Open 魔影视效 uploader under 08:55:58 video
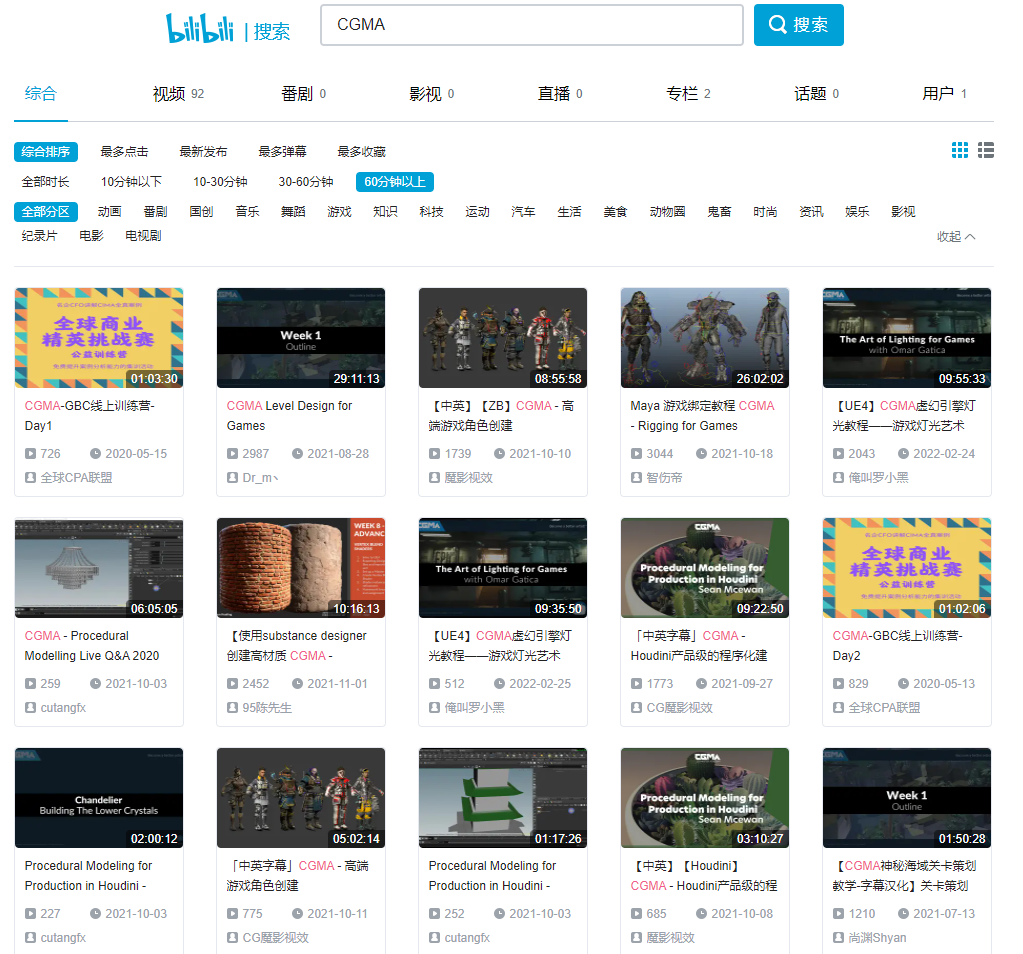1023x954 pixels. click(x=468, y=478)
